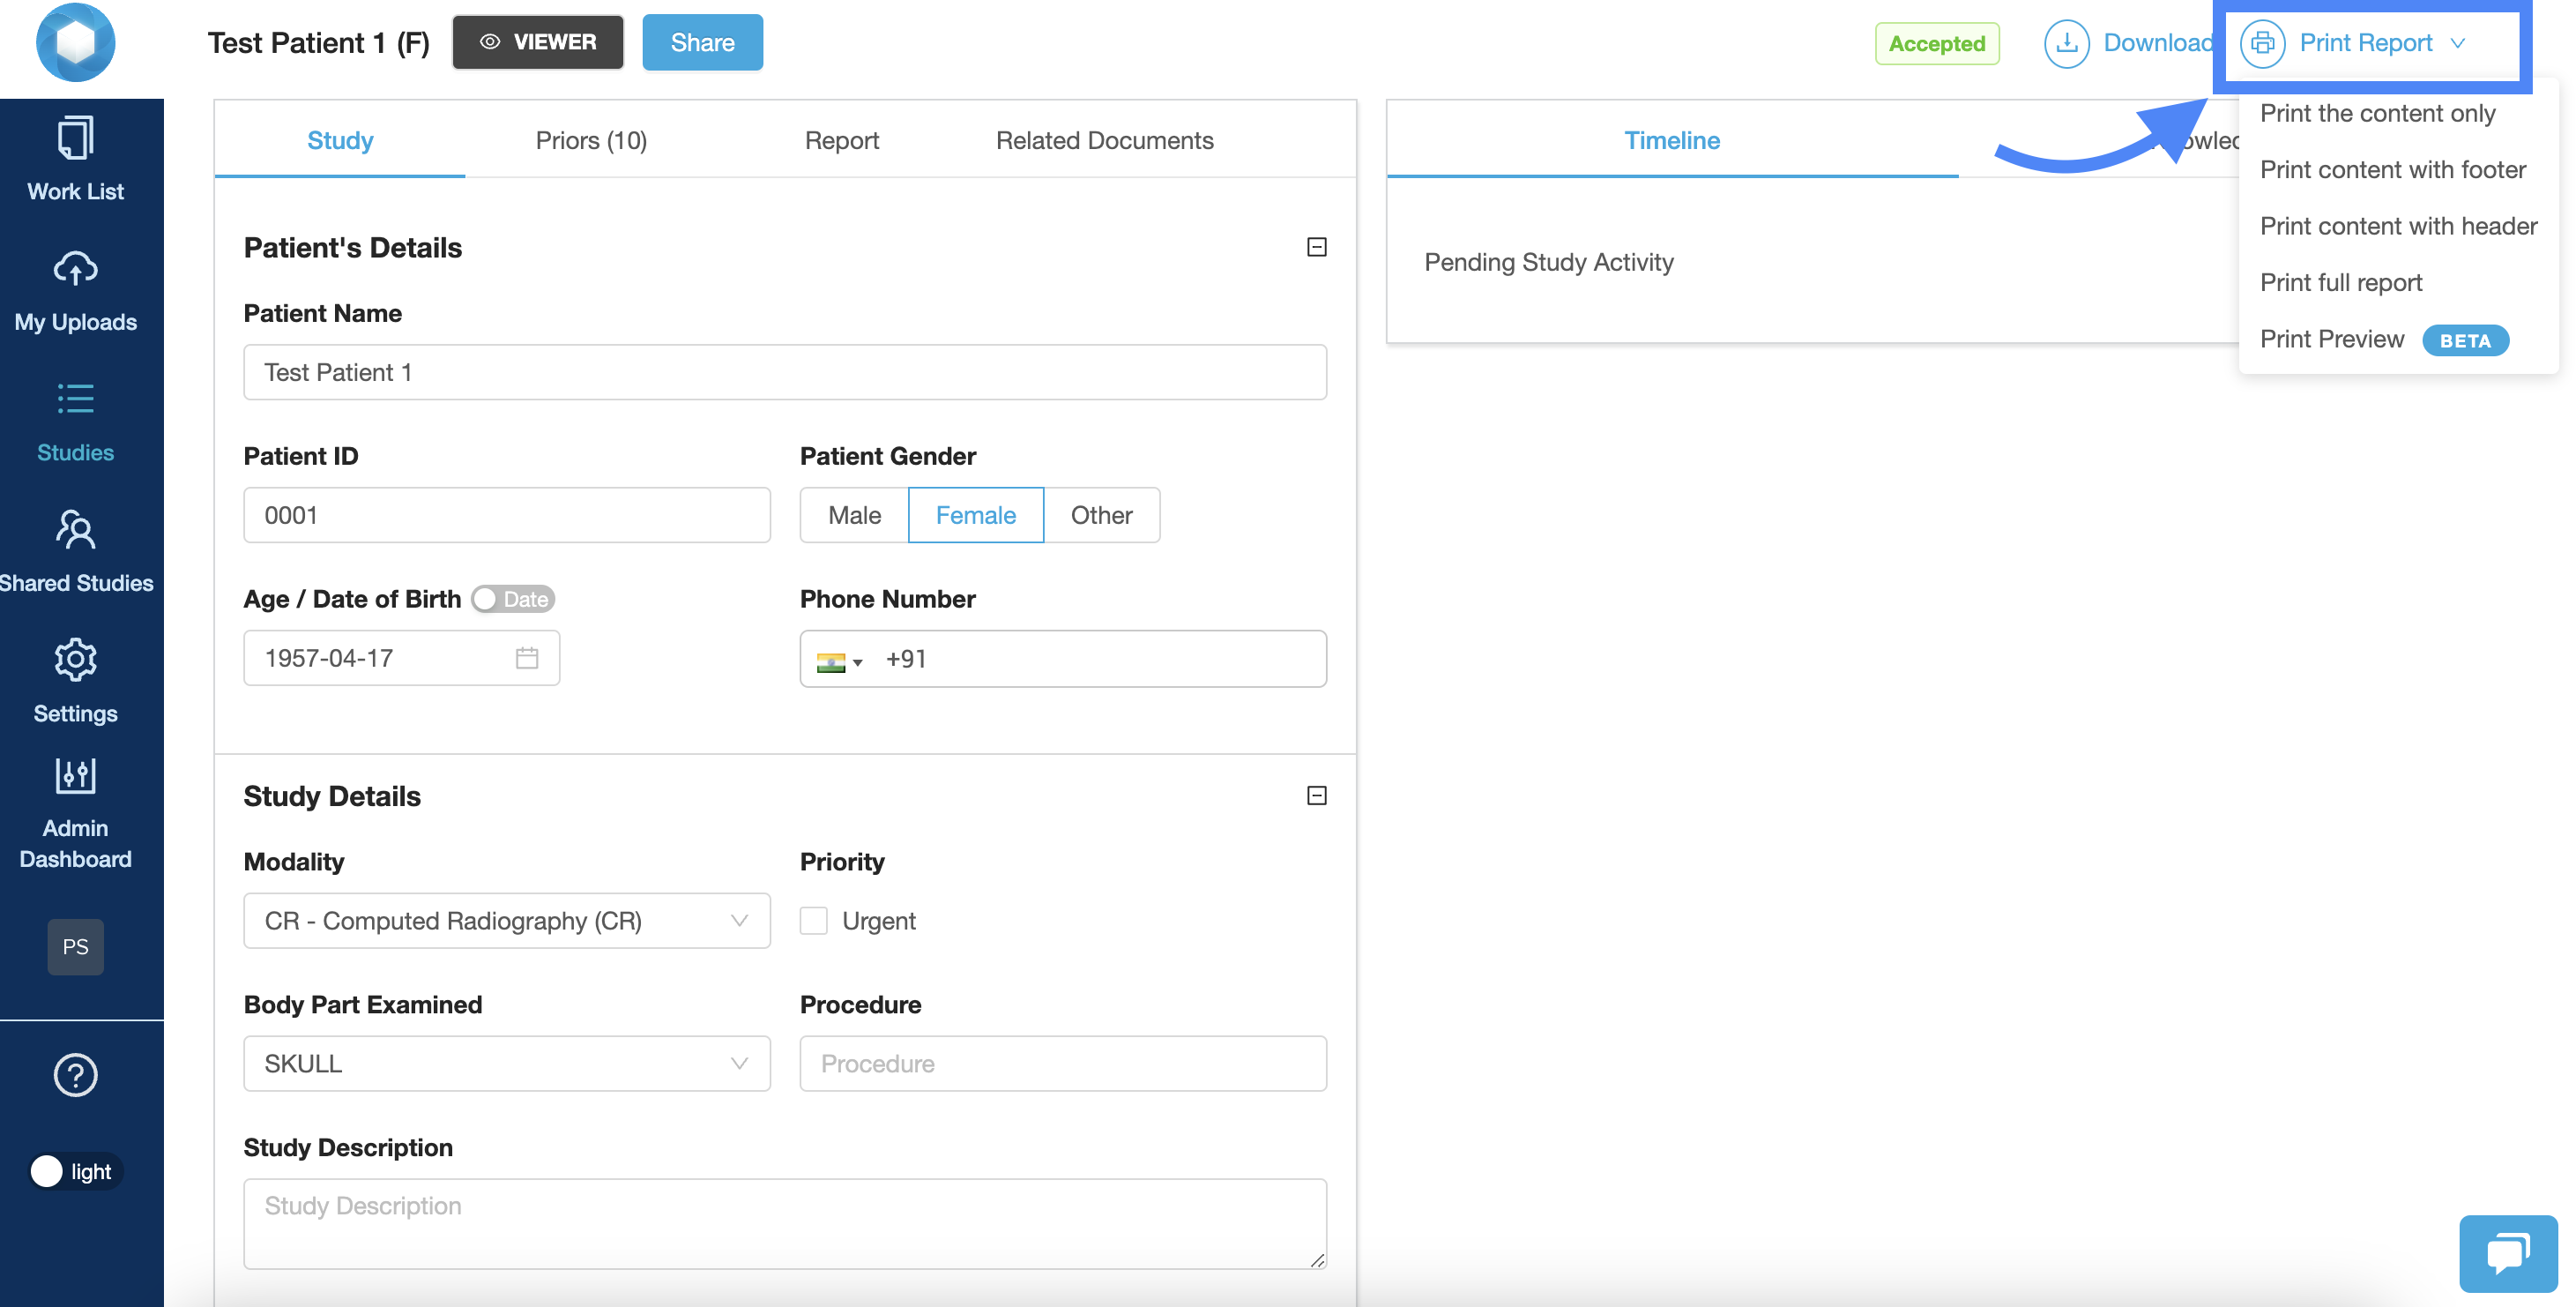Image resolution: width=2576 pixels, height=1307 pixels.
Task: Click the Download report icon
Action: 2066,43
